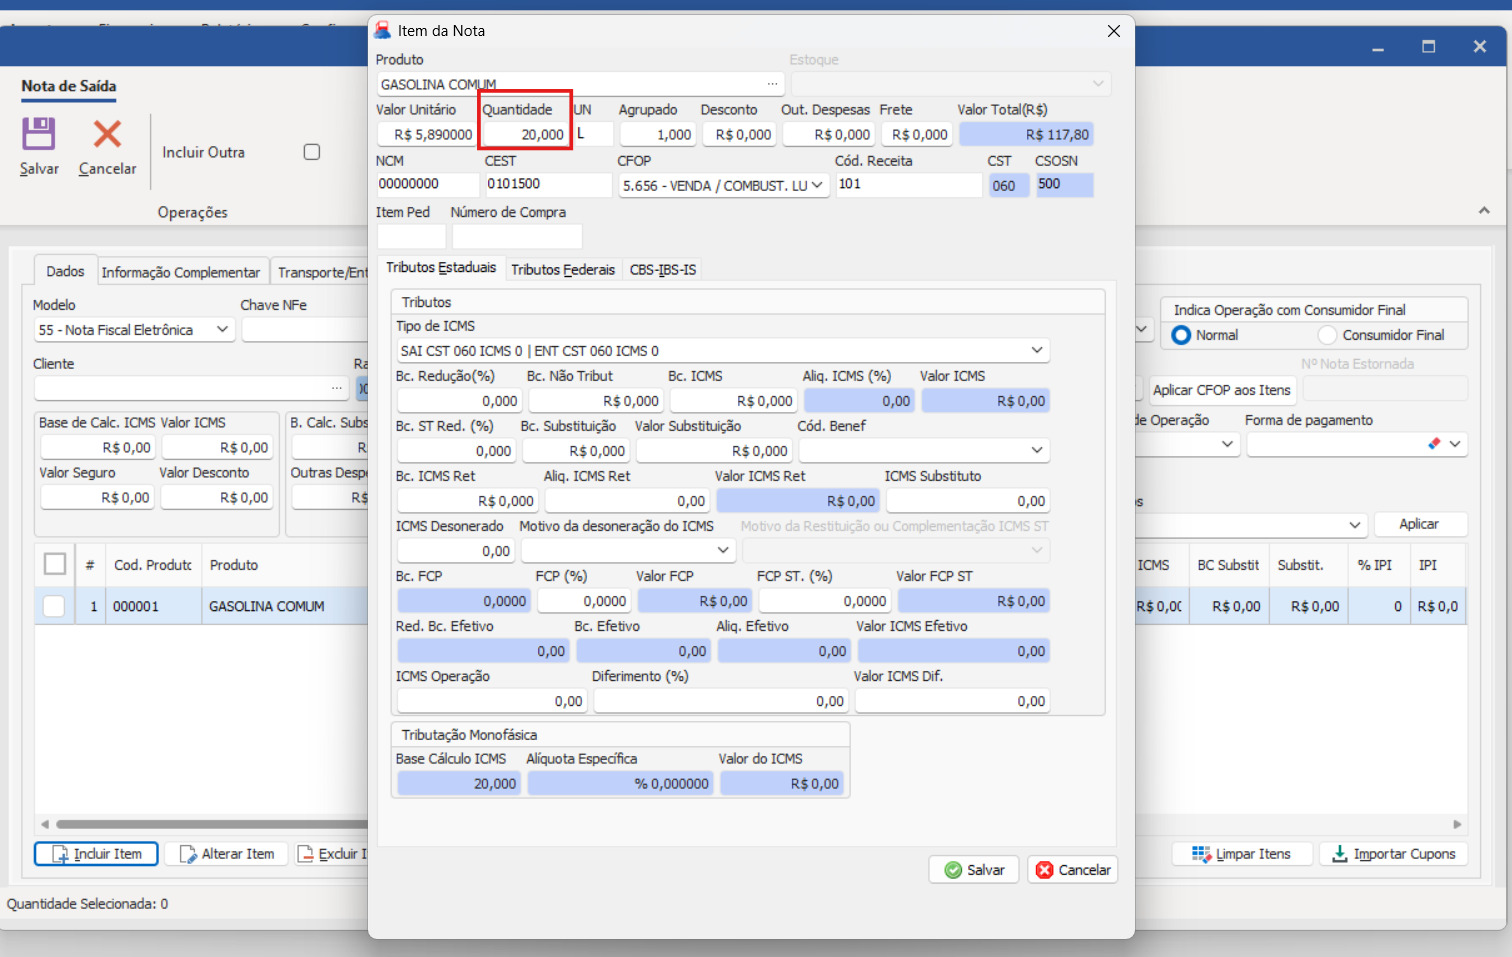Open the Tipo de ICMS dropdown
1512x957 pixels.
coord(1037,351)
